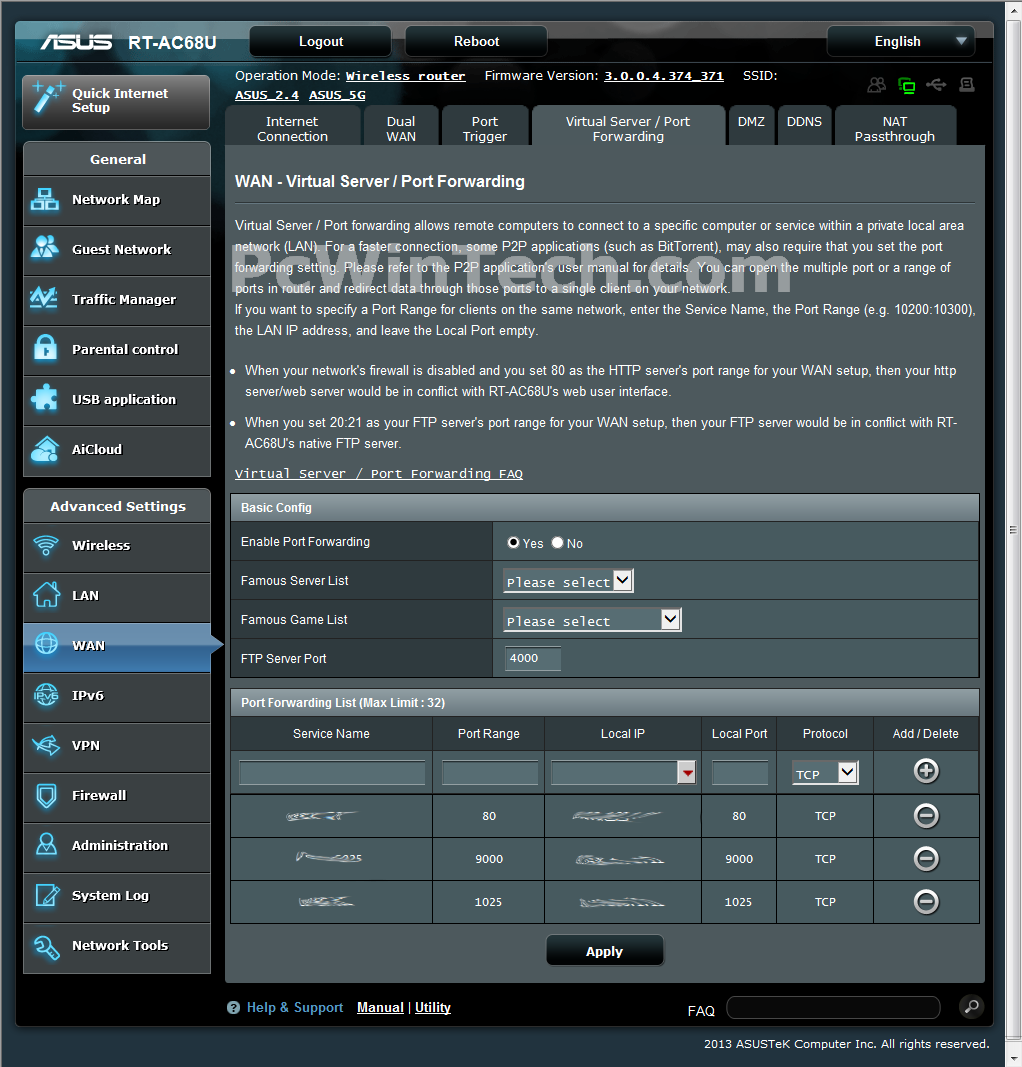Delete the port 9000 forwarding rule
Viewport: 1022px width, 1067px height.
point(925,858)
